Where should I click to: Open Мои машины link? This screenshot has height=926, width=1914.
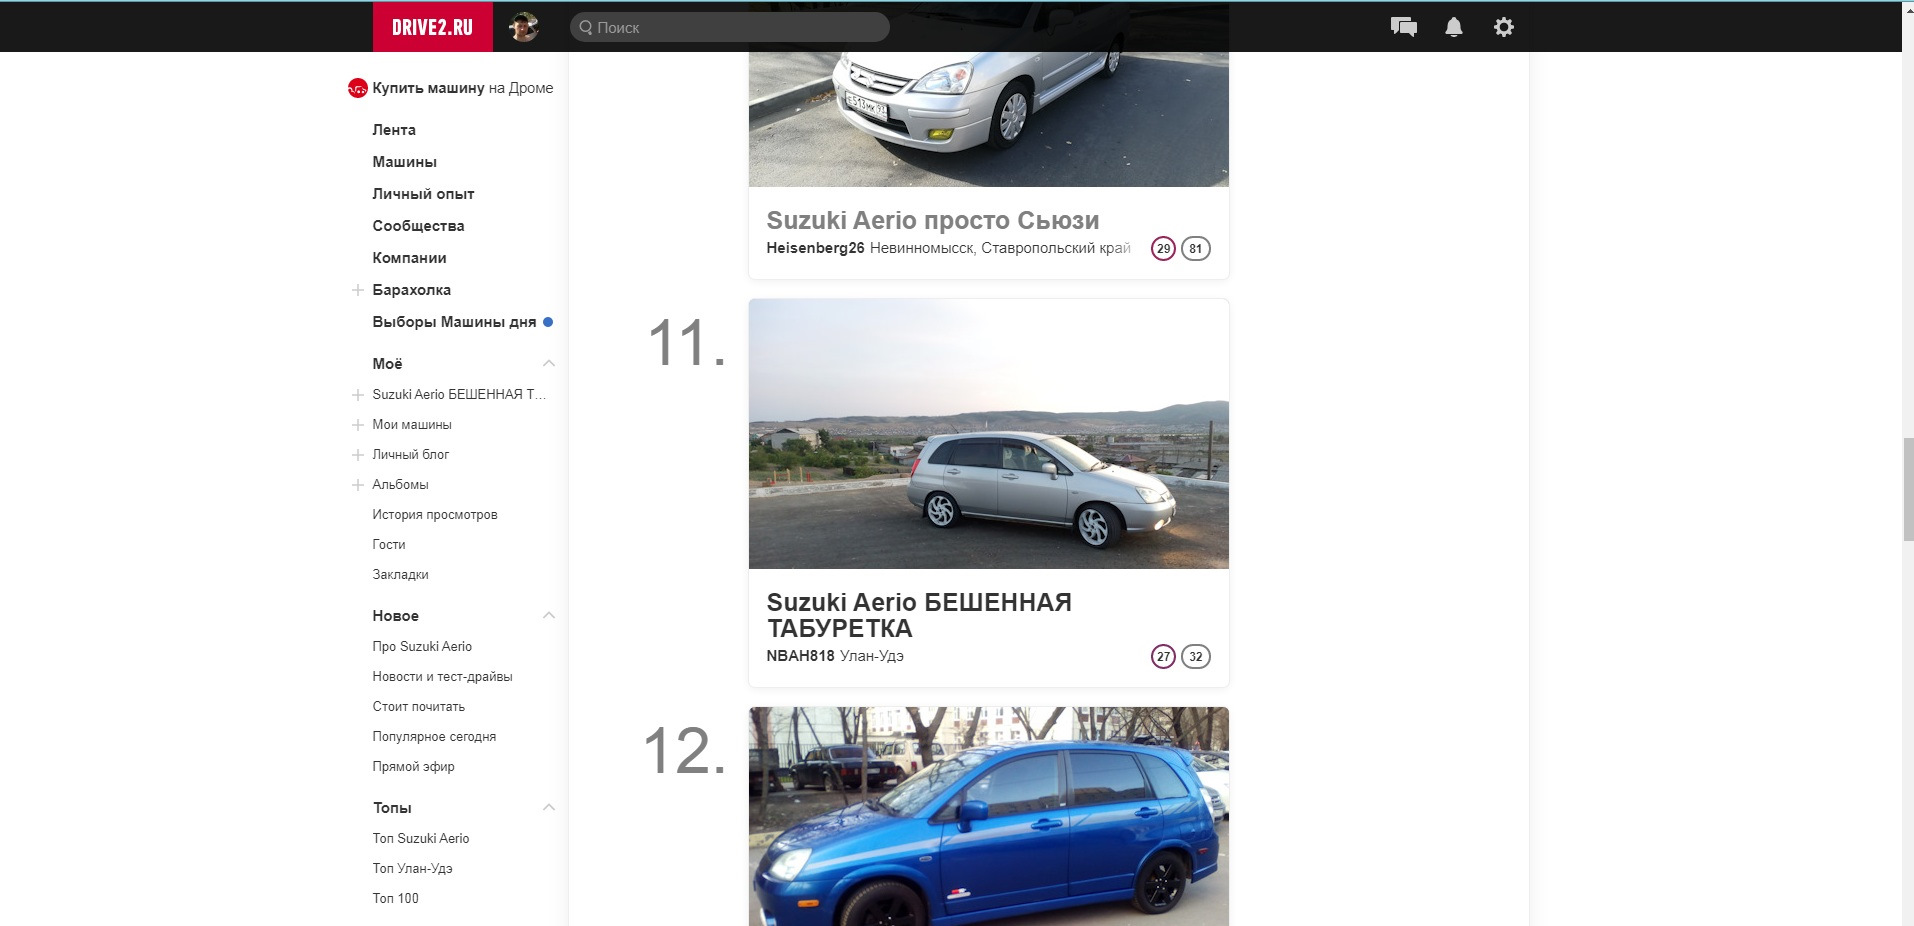[412, 425]
